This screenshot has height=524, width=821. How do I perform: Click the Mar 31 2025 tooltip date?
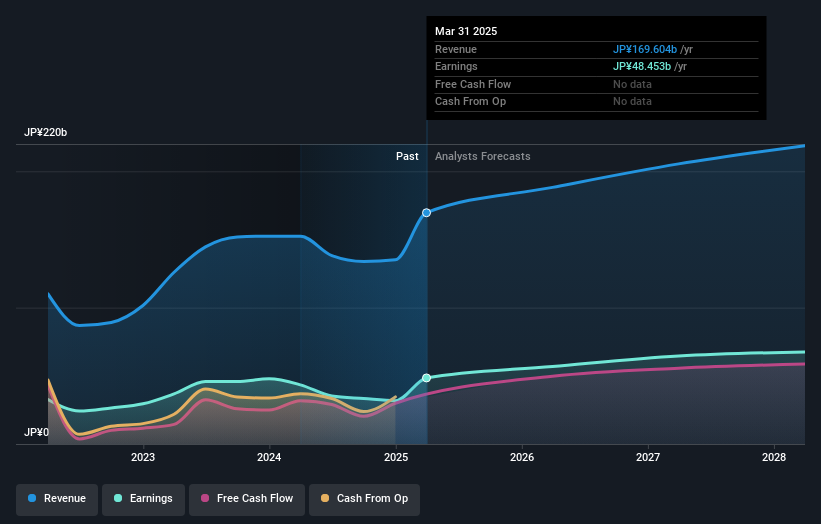coord(466,31)
